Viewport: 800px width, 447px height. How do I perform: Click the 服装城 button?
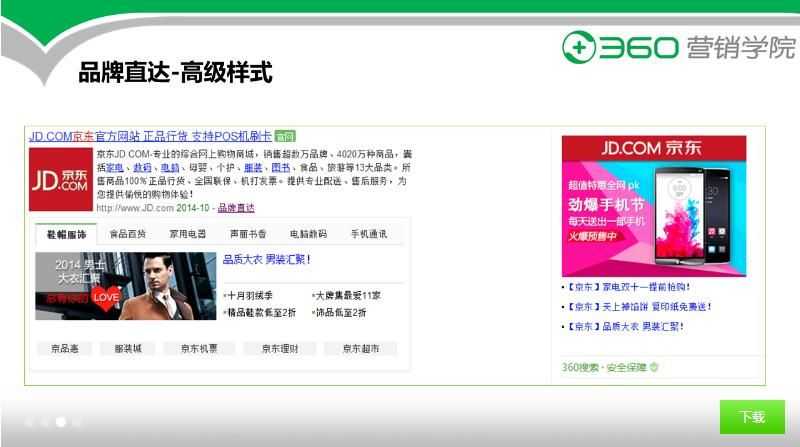(x=128, y=349)
